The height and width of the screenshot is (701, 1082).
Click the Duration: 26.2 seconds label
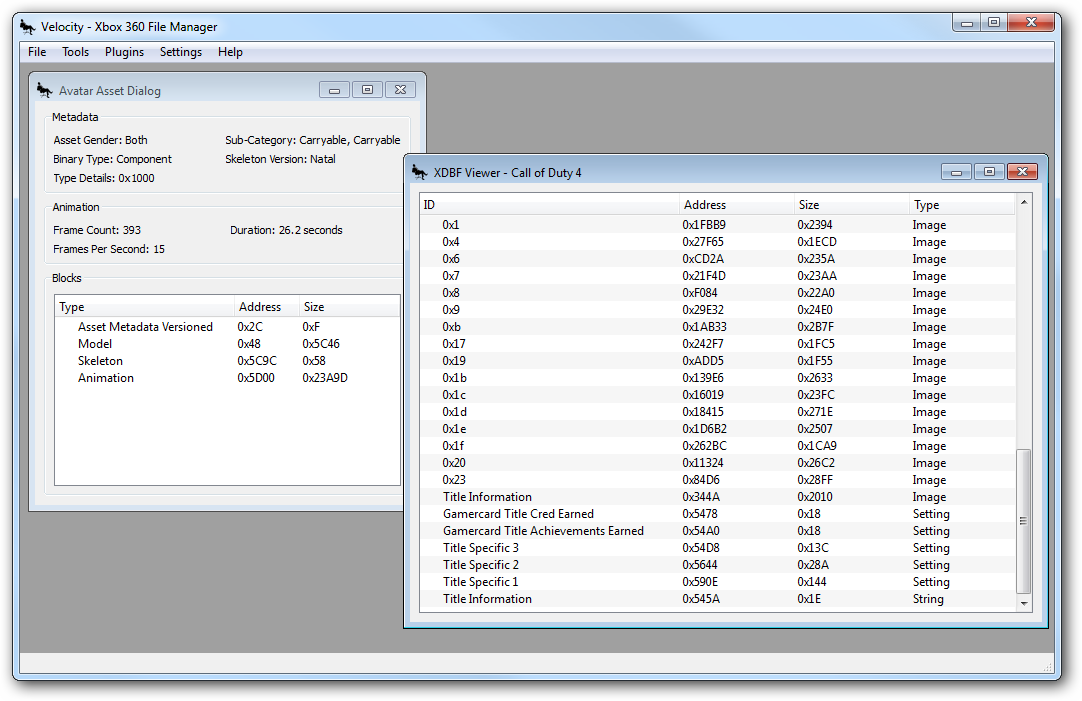tap(286, 230)
